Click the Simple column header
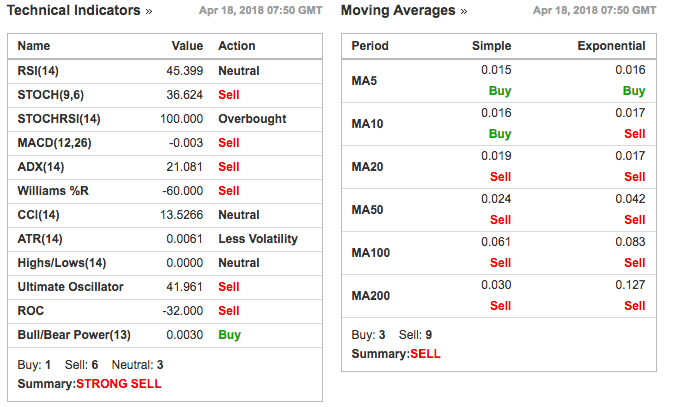Viewport: 673px width, 407px height. [491, 46]
